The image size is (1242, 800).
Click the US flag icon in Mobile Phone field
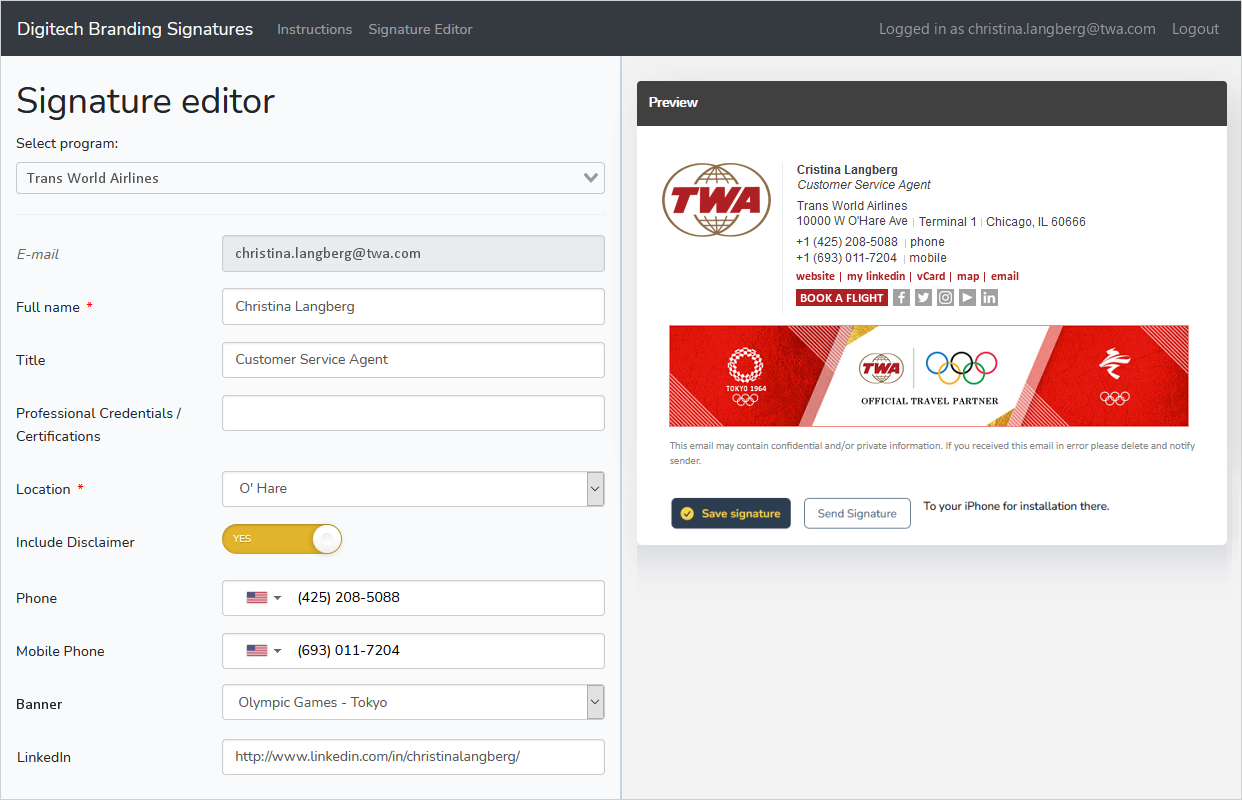(x=258, y=650)
